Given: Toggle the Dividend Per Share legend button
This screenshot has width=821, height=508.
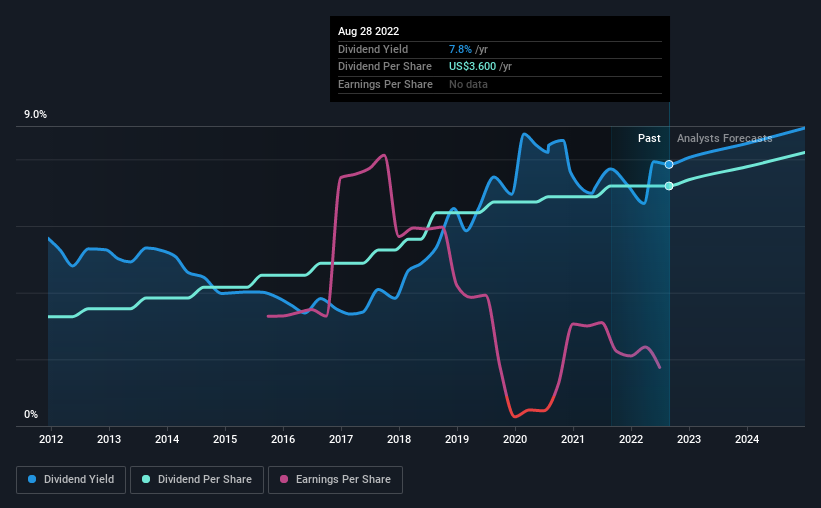Looking at the screenshot, I should click(197, 480).
